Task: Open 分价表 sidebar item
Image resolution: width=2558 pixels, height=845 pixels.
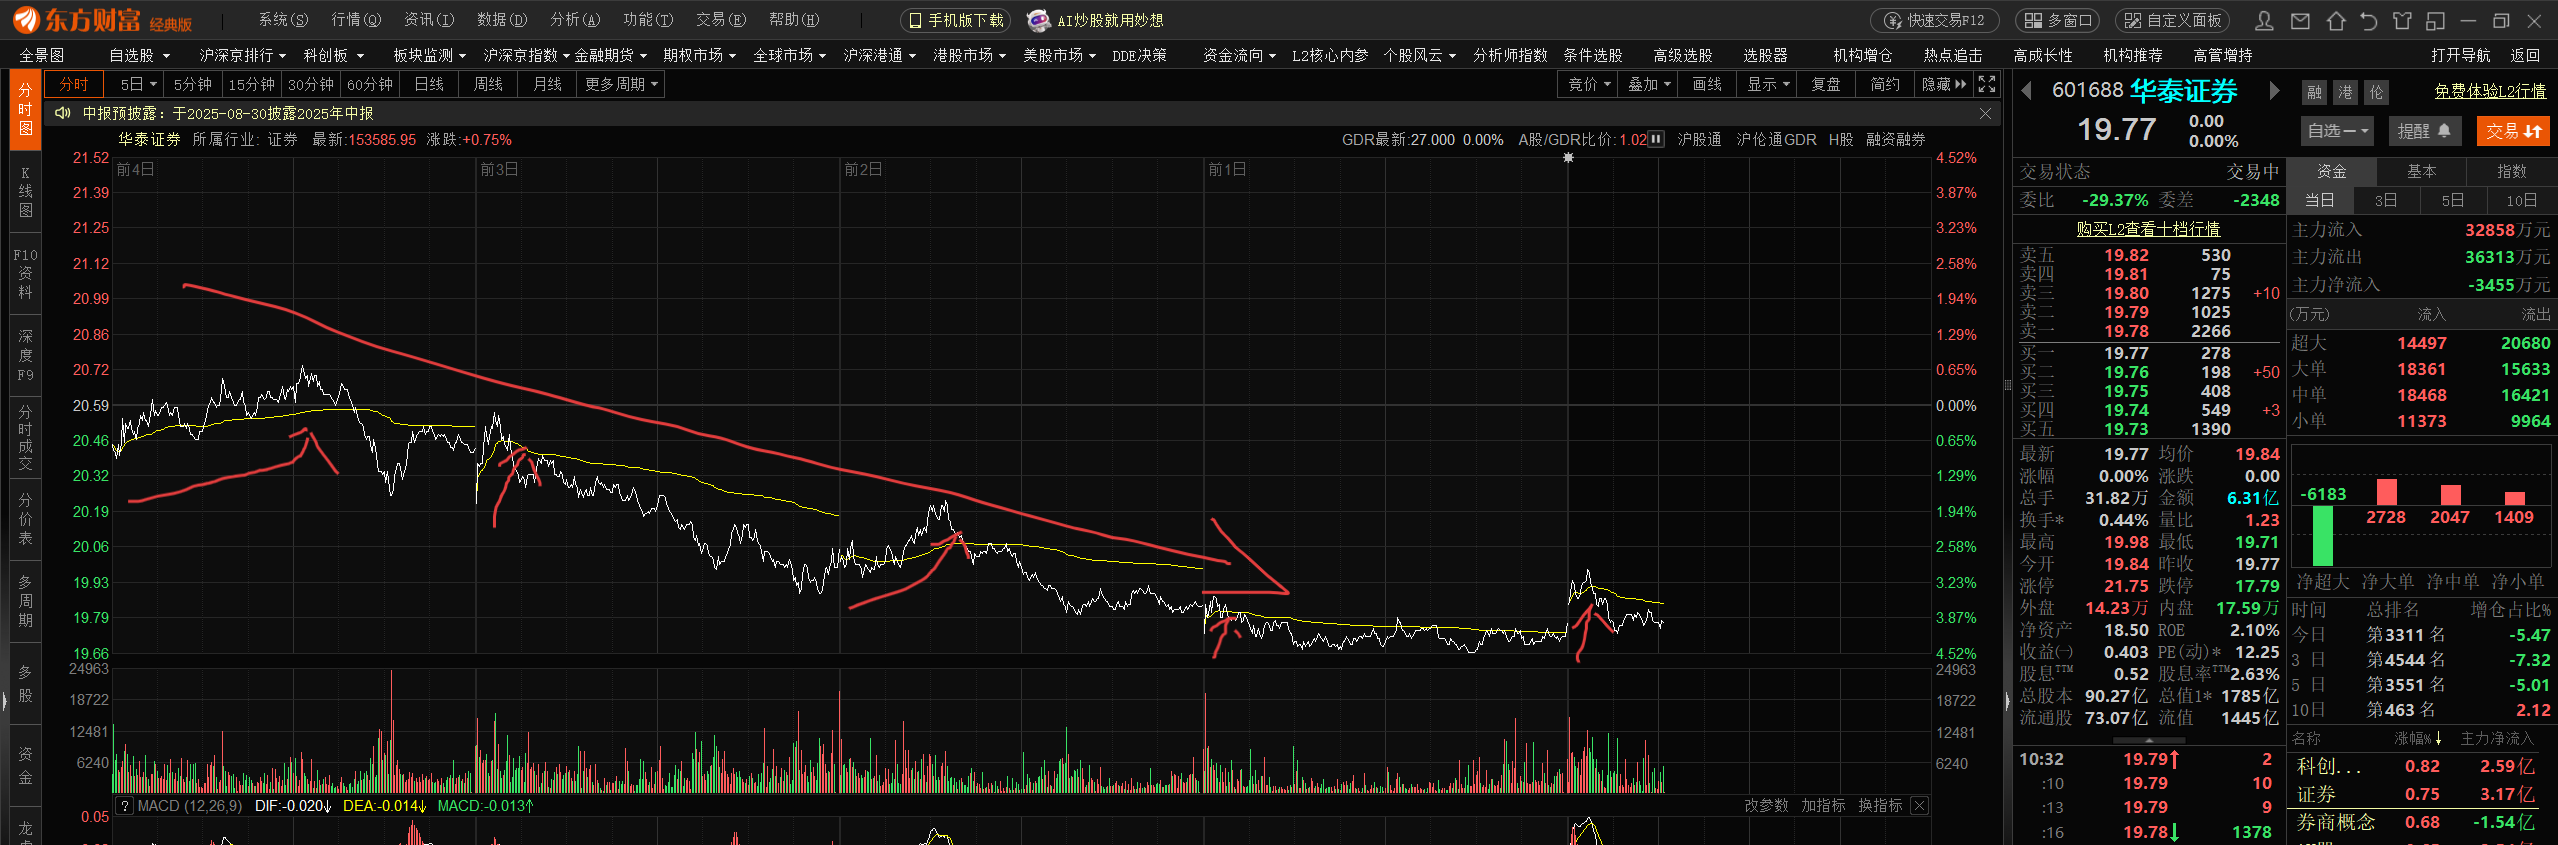Action: [x=25, y=519]
